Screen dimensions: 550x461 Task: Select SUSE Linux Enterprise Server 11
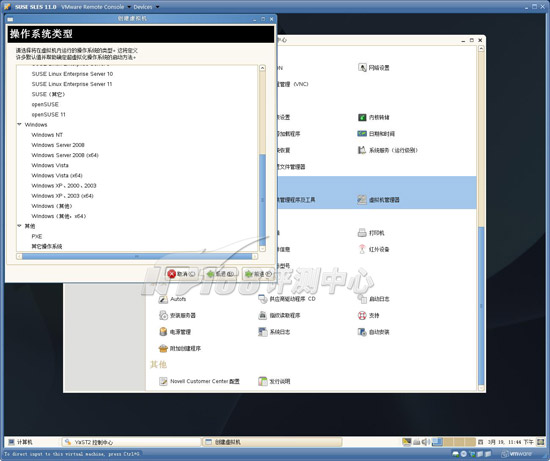(72, 84)
